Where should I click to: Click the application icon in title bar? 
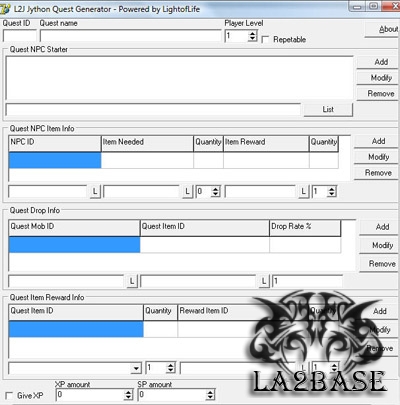(x=5, y=9)
